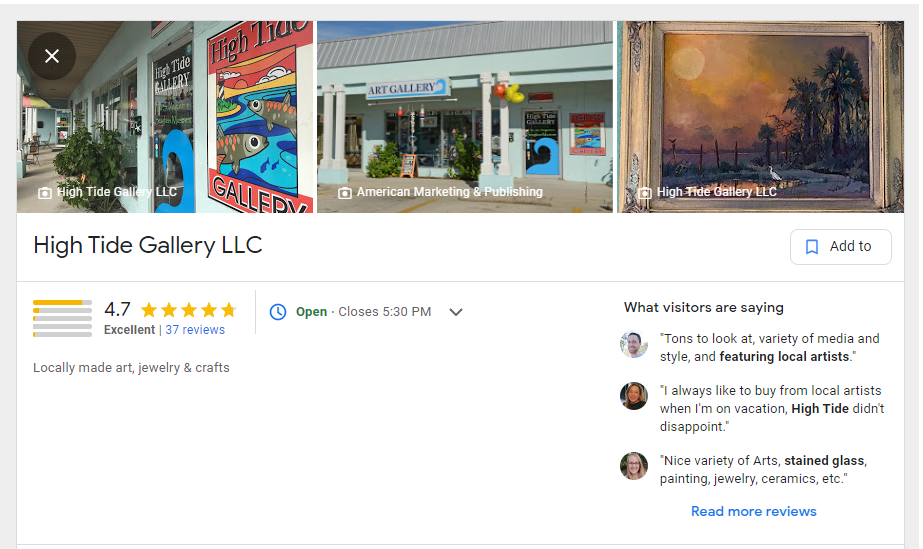The image size is (923, 549).
Task: Click the rating distribution bars
Action: coord(62,318)
